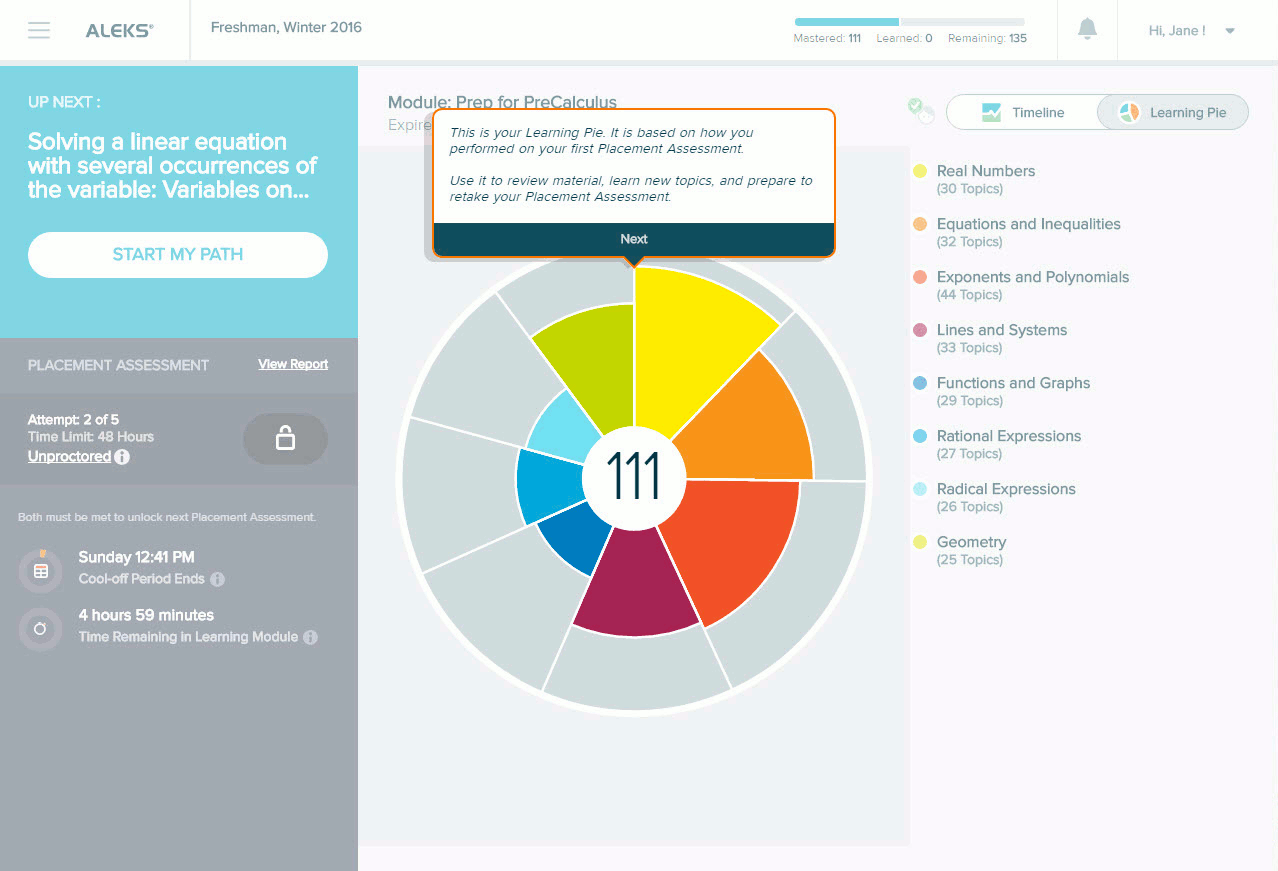Click the Up Next topic title
Viewport: 1278px width, 871px height.
tap(172, 166)
